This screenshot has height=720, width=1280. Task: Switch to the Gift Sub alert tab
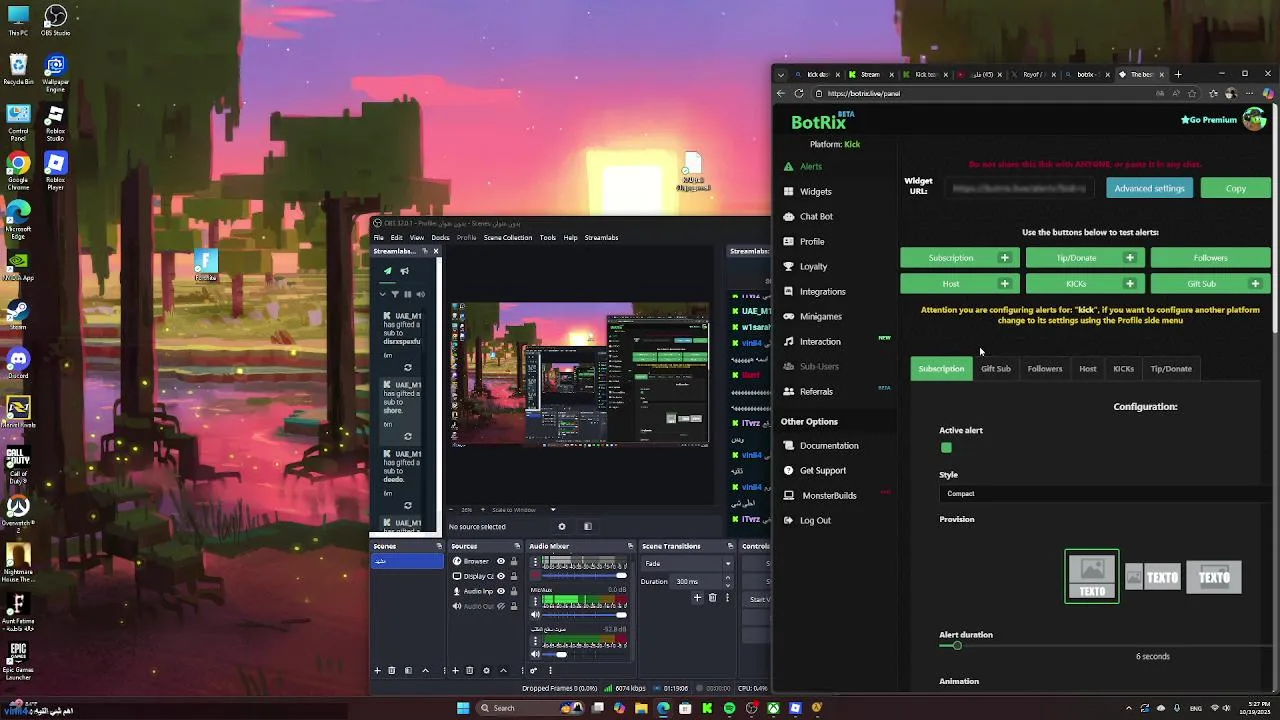[x=995, y=369]
